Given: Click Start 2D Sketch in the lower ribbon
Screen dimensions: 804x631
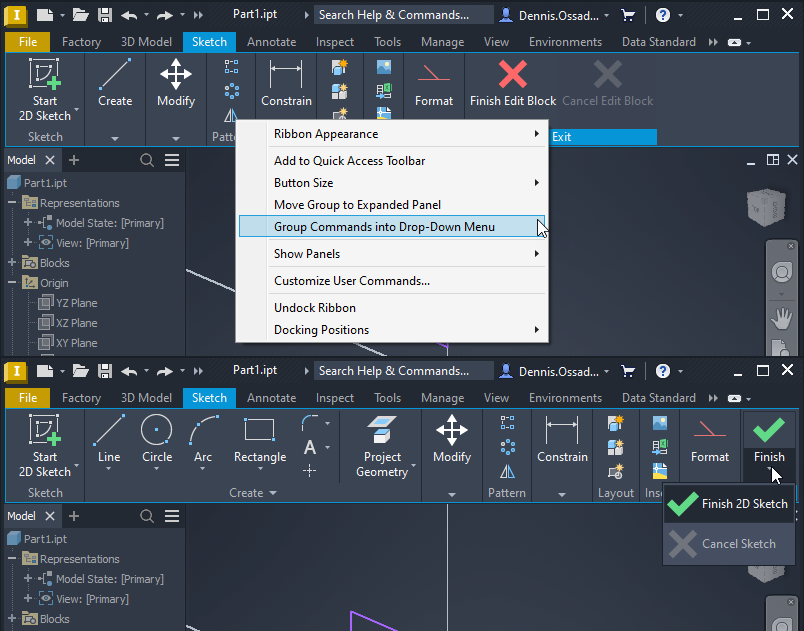Looking at the screenshot, I should tap(45, 446).
